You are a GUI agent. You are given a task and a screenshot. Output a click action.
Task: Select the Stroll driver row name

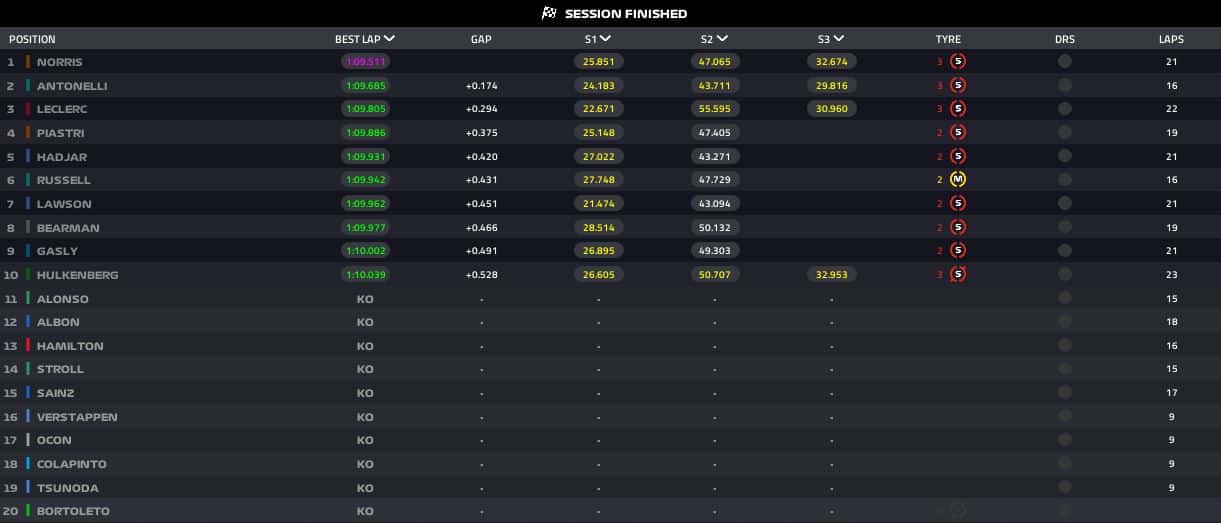coord(60,369)
